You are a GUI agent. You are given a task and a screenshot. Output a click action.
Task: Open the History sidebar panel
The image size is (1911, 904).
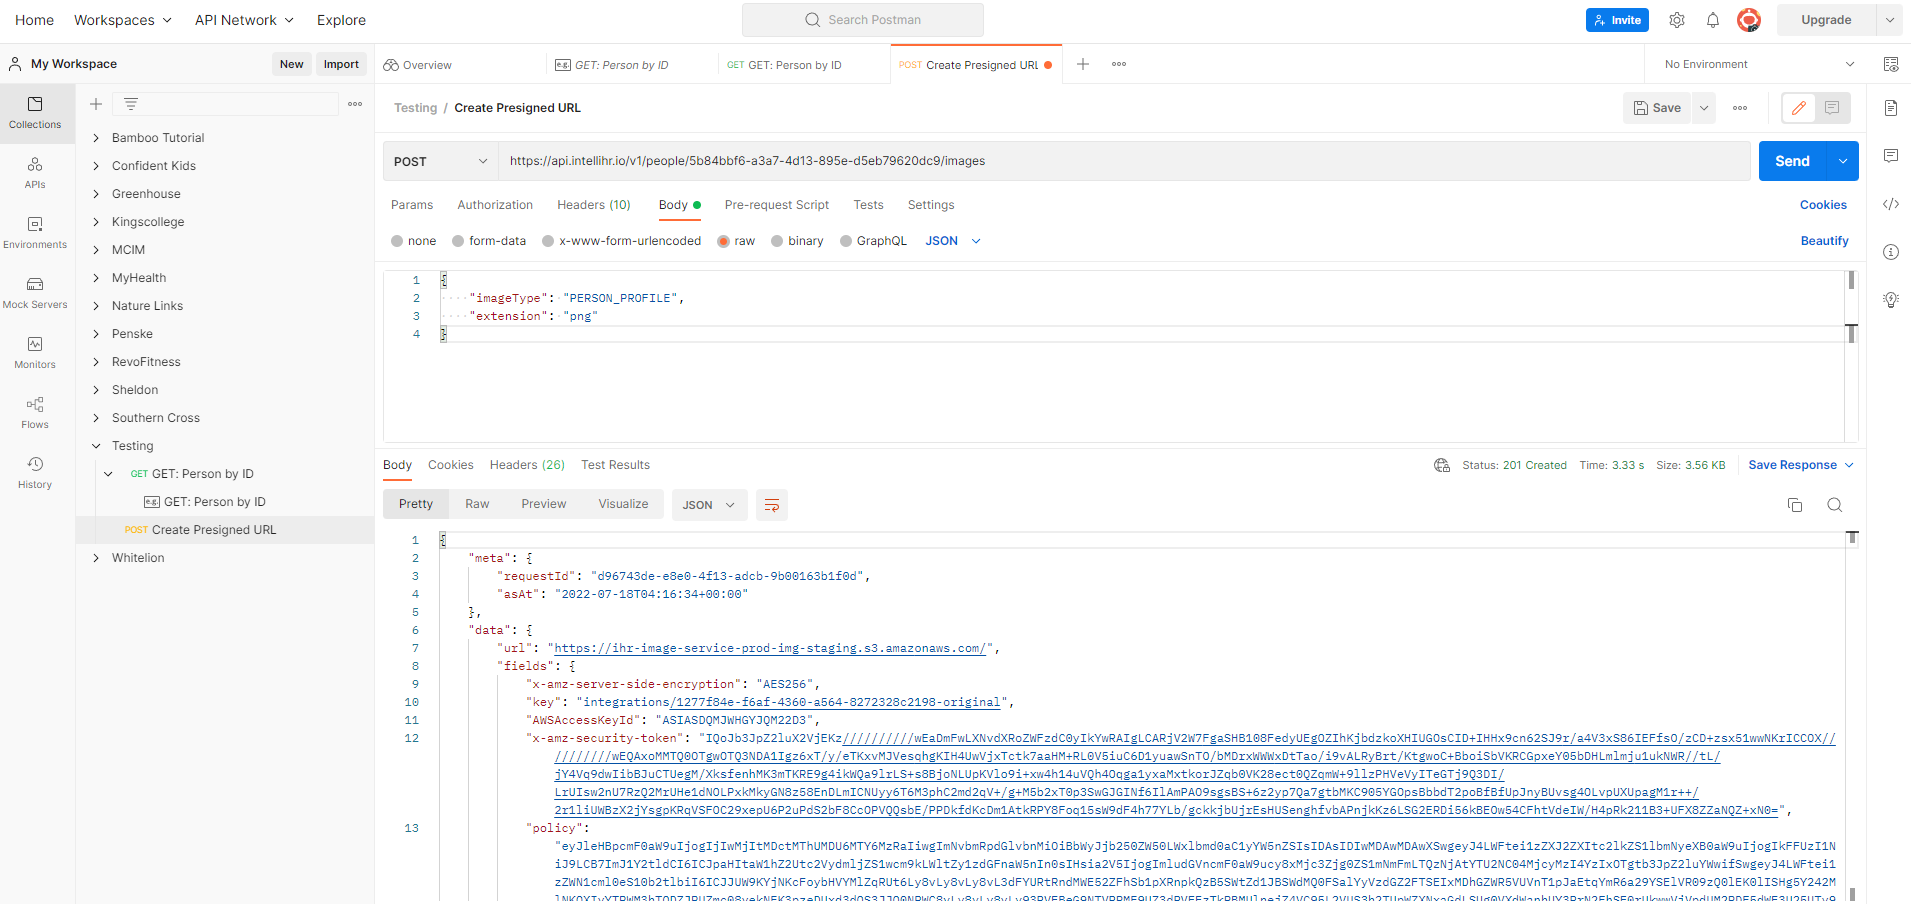pyautogui.click(x=35, y=473)
